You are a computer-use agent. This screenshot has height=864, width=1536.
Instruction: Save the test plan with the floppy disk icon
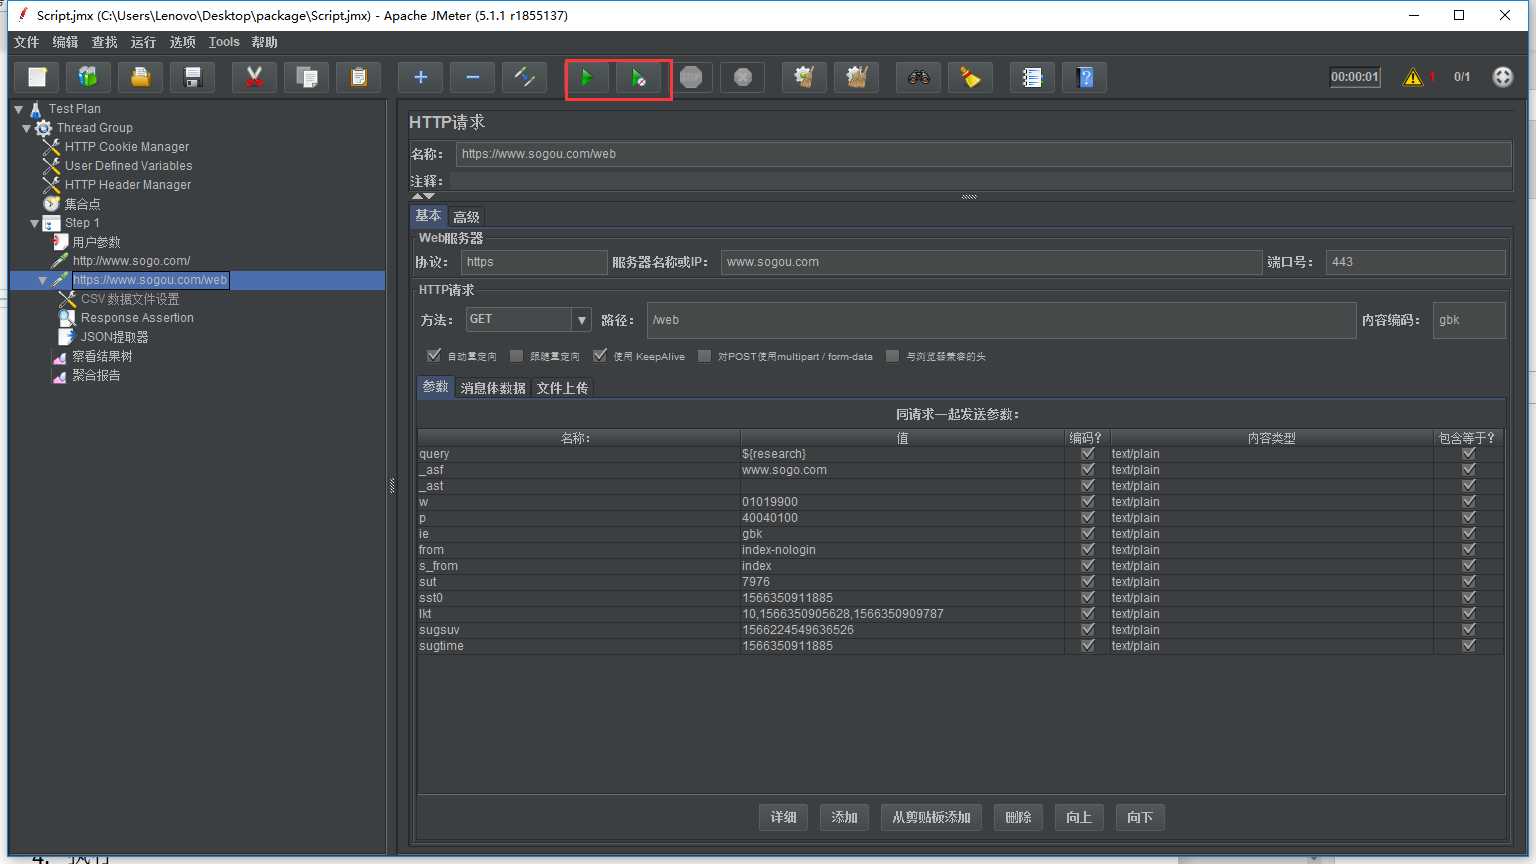[x=193, y=77]
